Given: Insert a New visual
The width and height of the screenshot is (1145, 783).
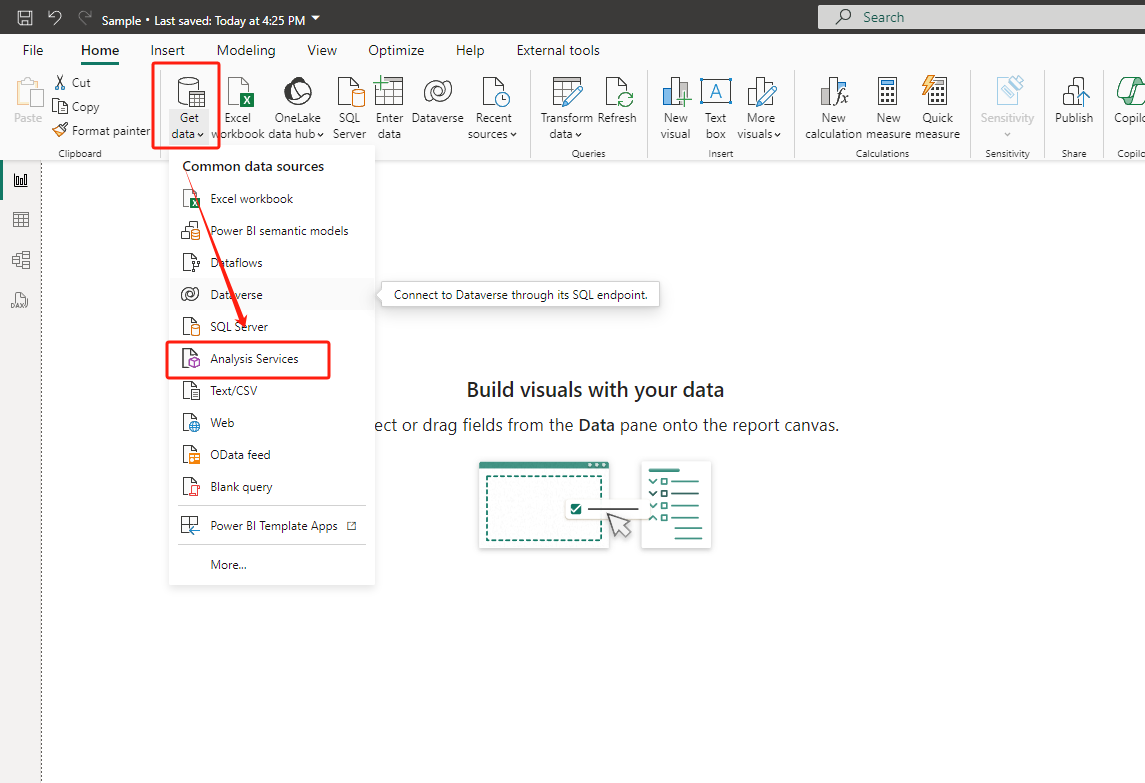Looking at the screenshot, I should 675,108.
